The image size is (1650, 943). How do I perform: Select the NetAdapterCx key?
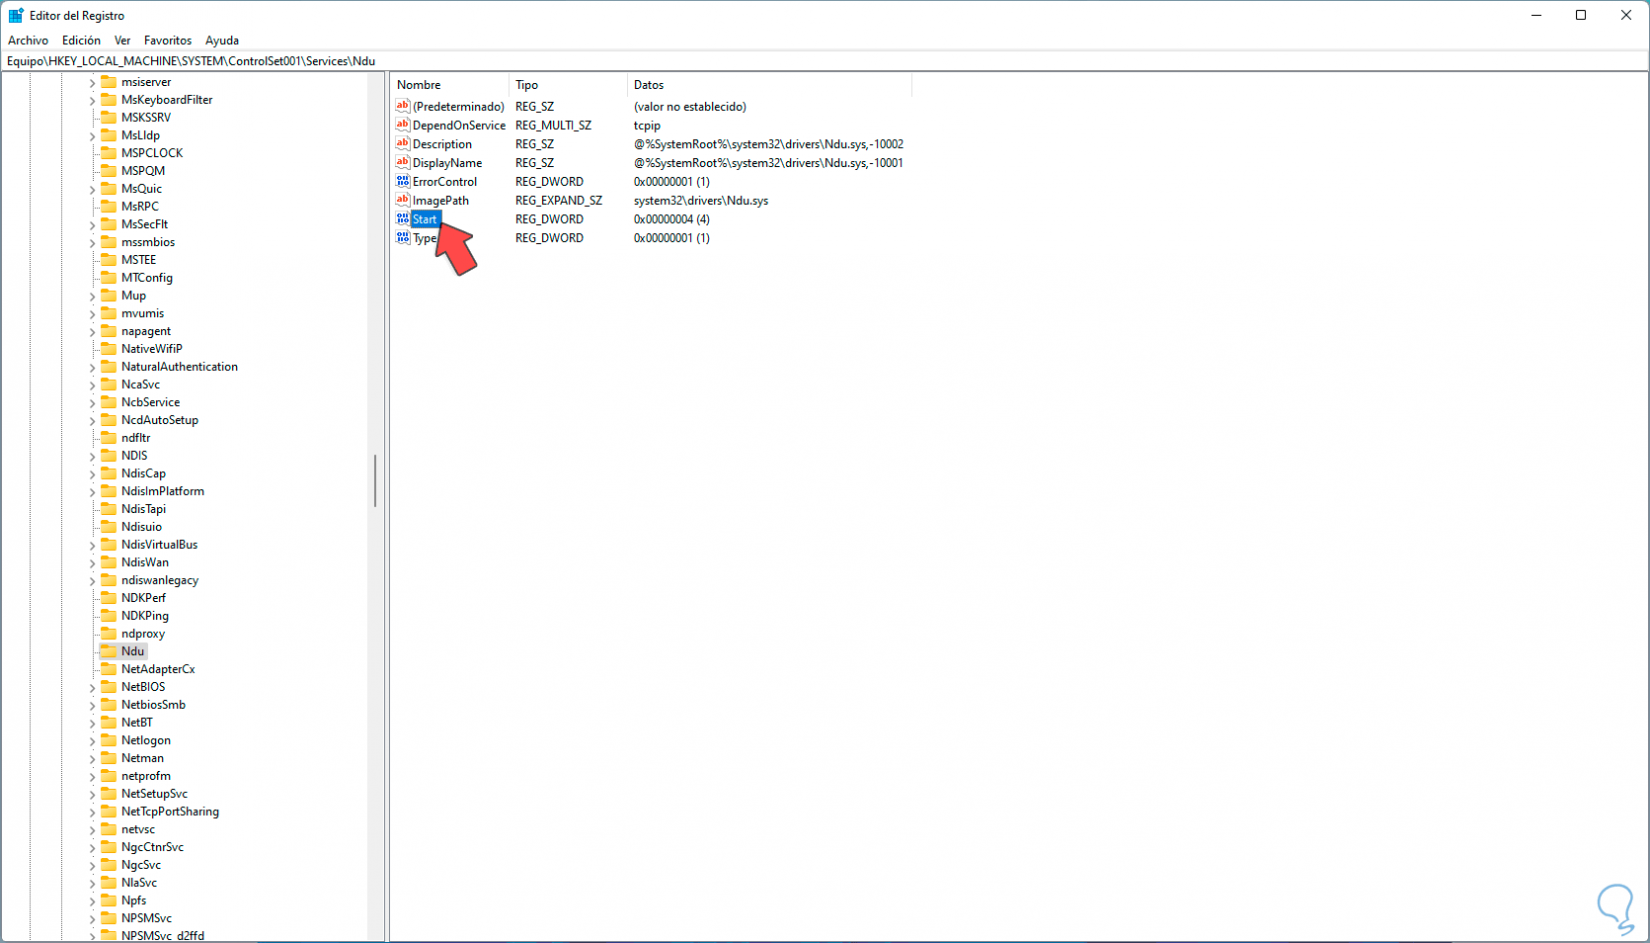[158, 669]
